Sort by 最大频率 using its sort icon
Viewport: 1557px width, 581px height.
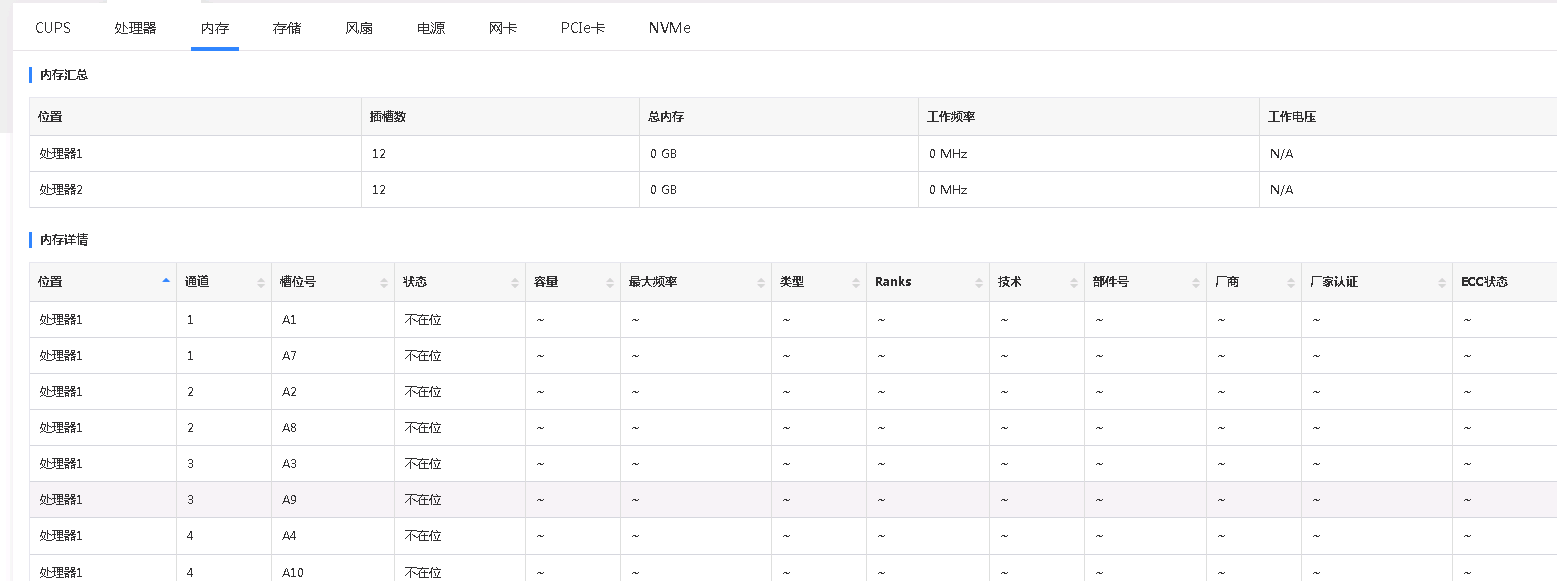(761, 283)
